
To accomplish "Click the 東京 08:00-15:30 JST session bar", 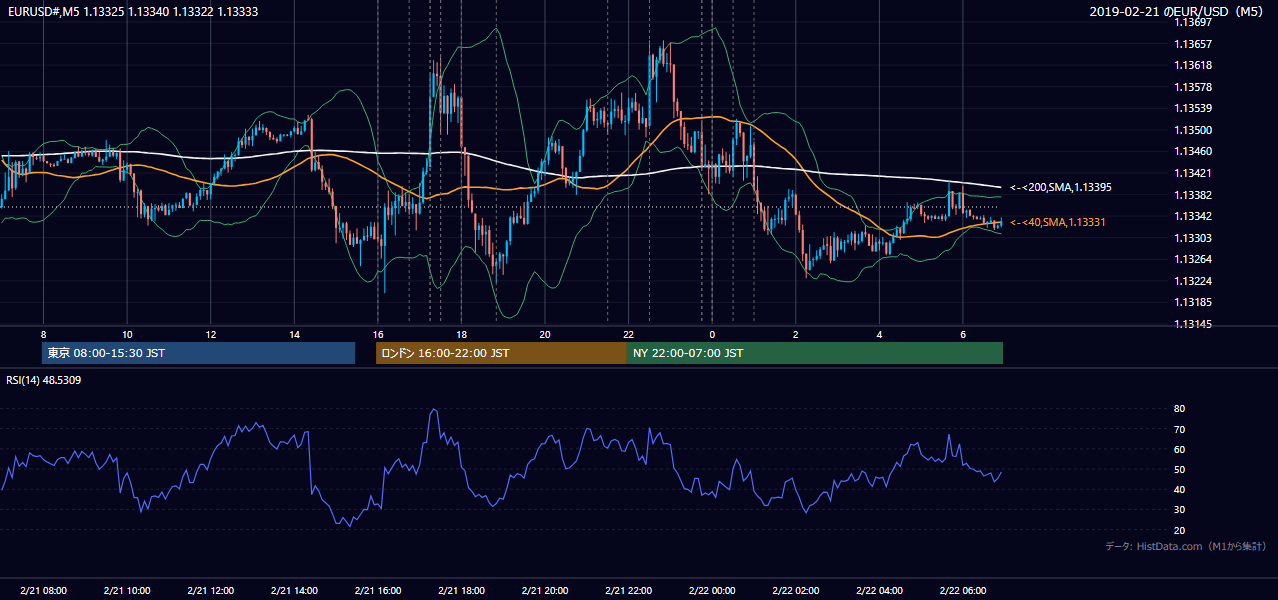I will tap(198, 353).
